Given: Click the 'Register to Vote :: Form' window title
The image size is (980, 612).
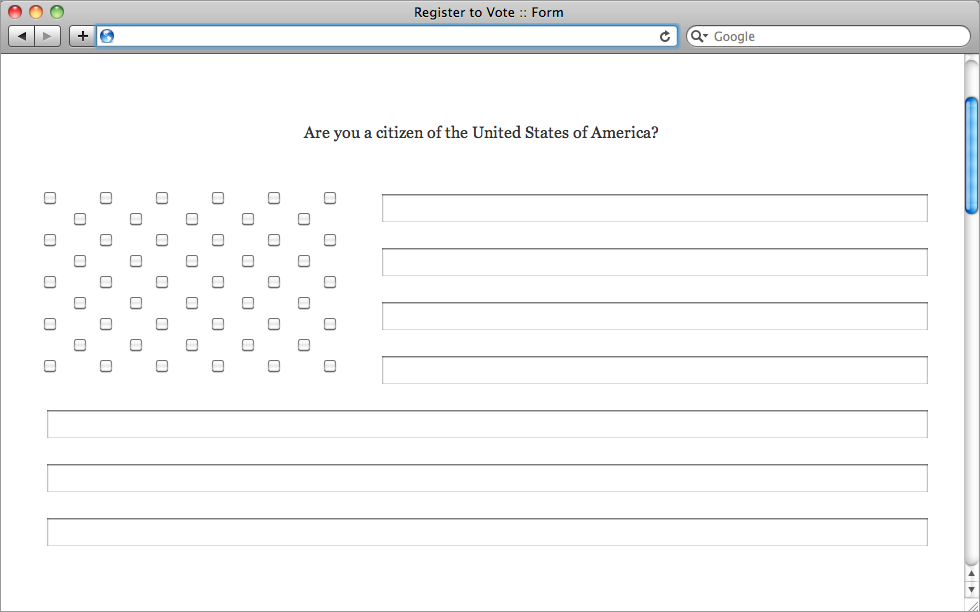Looking at the screenshot, I should [x=489, y=13].
